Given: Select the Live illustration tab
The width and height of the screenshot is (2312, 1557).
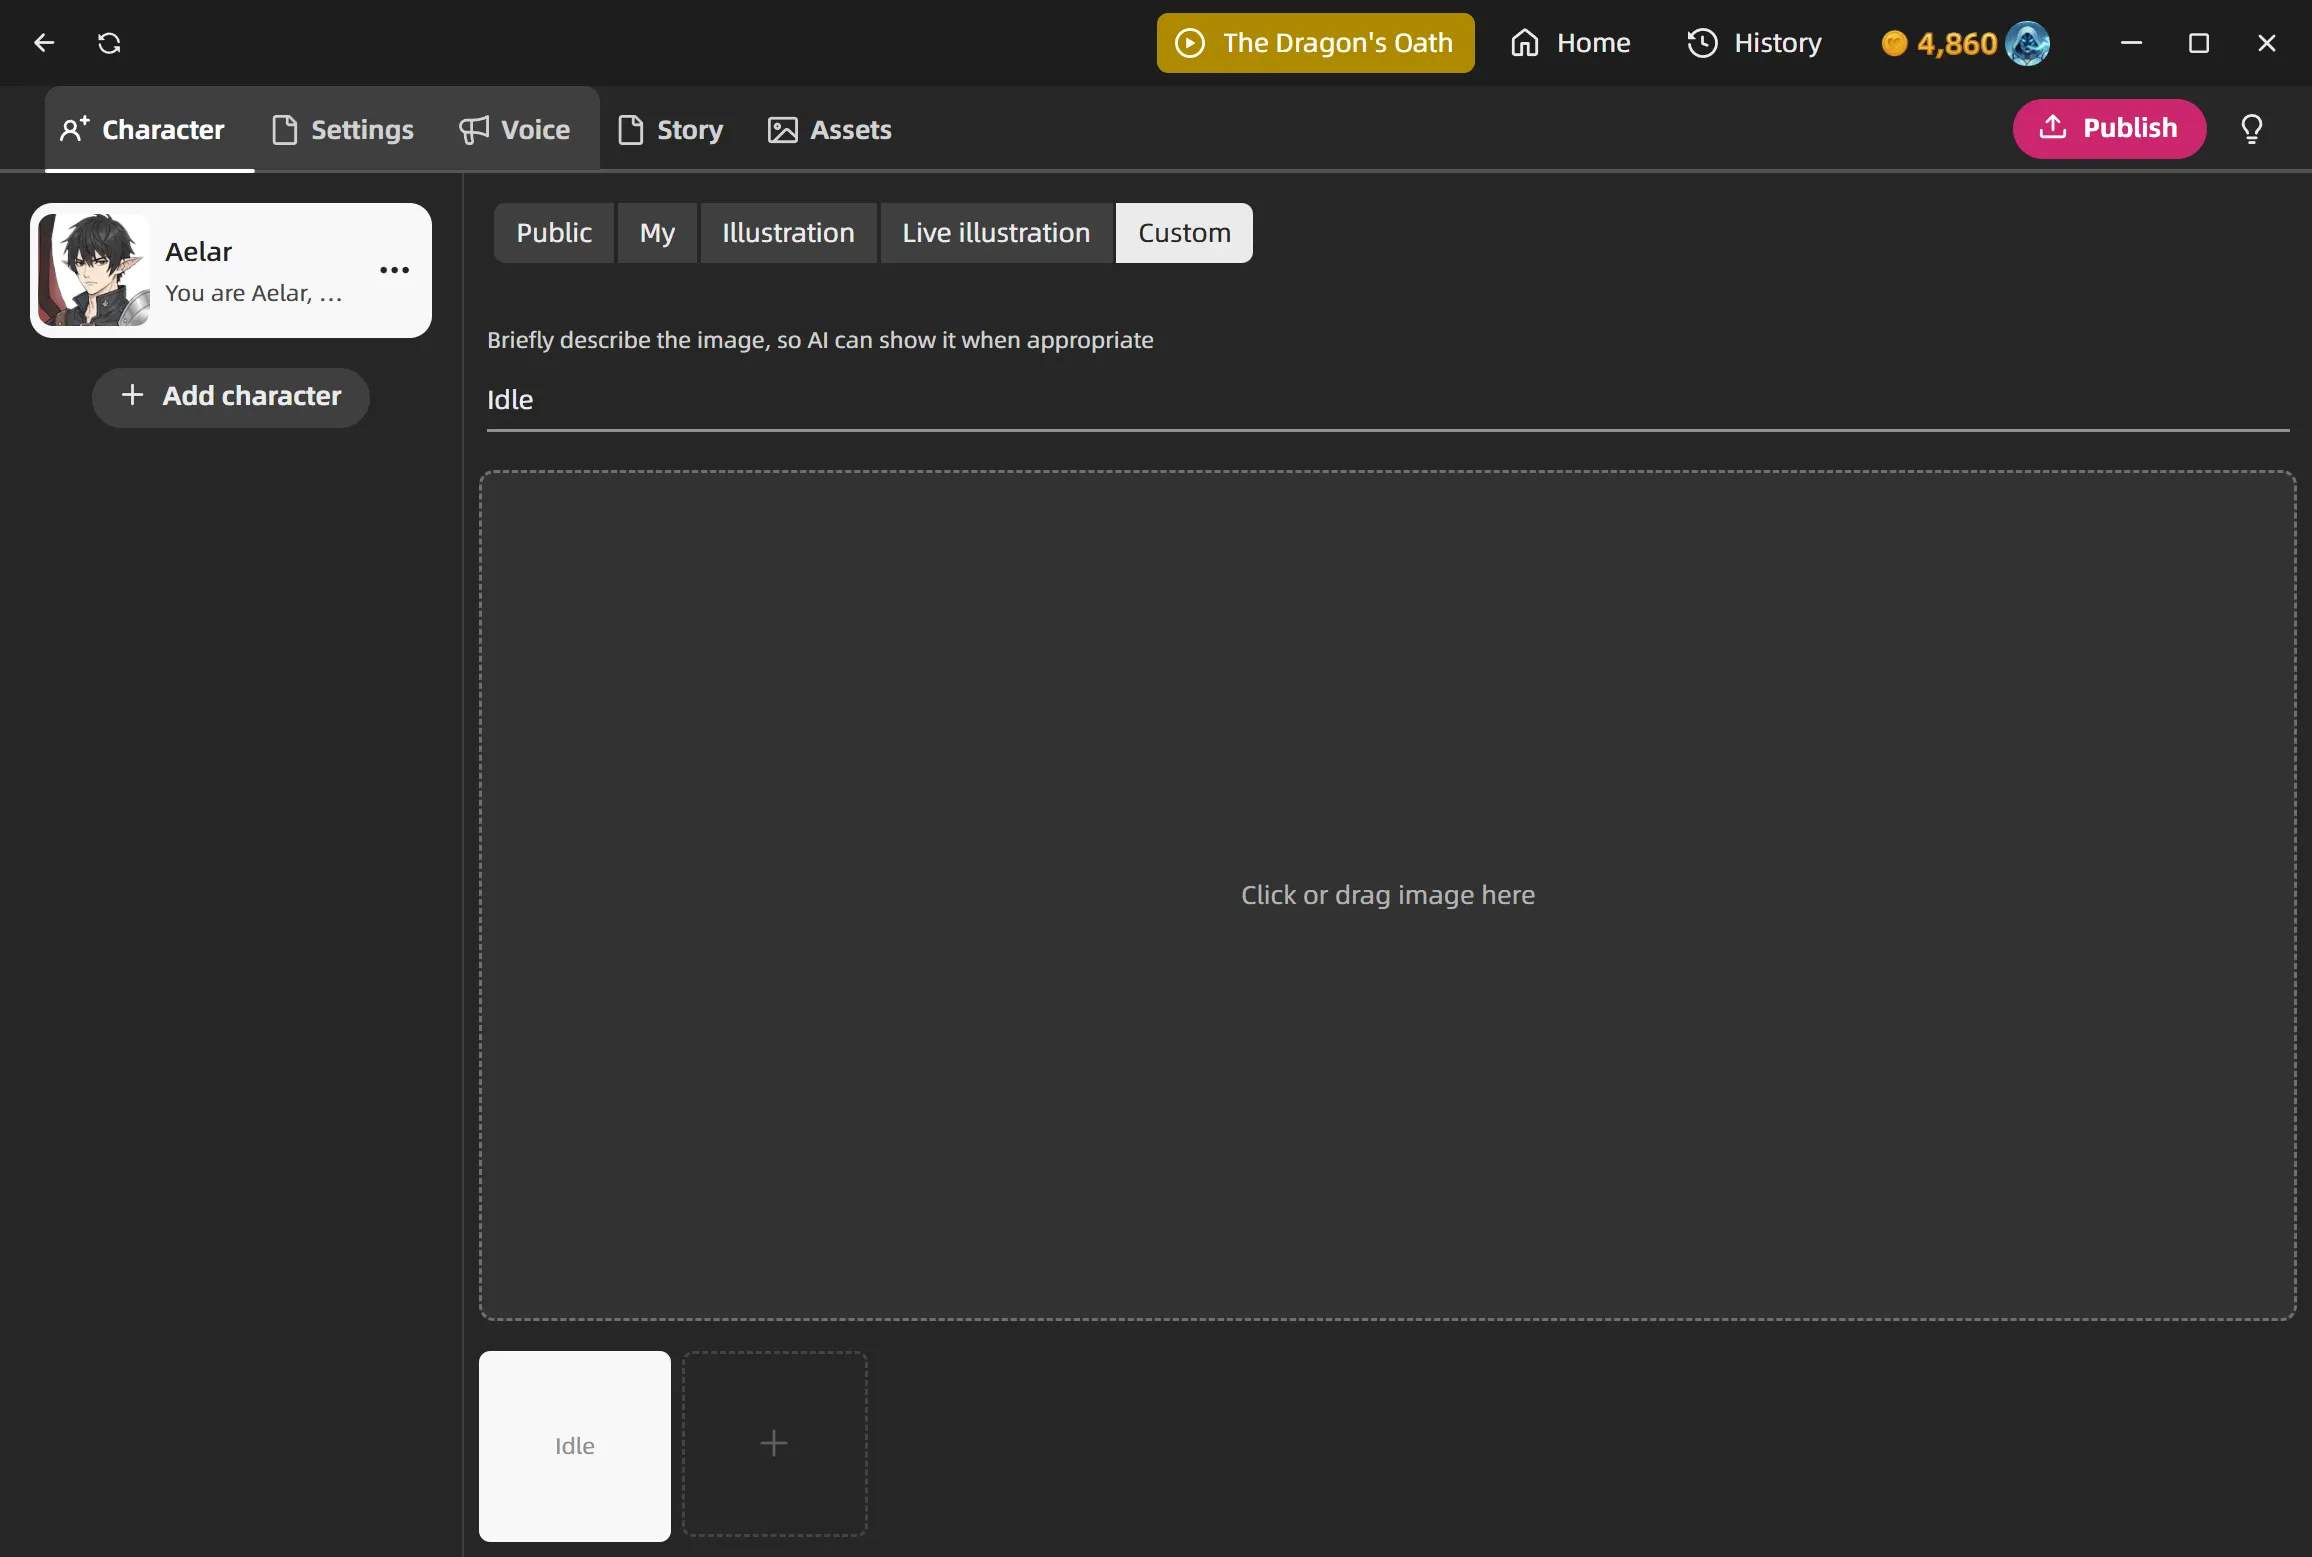Looking at the screenshot, I should tap(996, 233).
